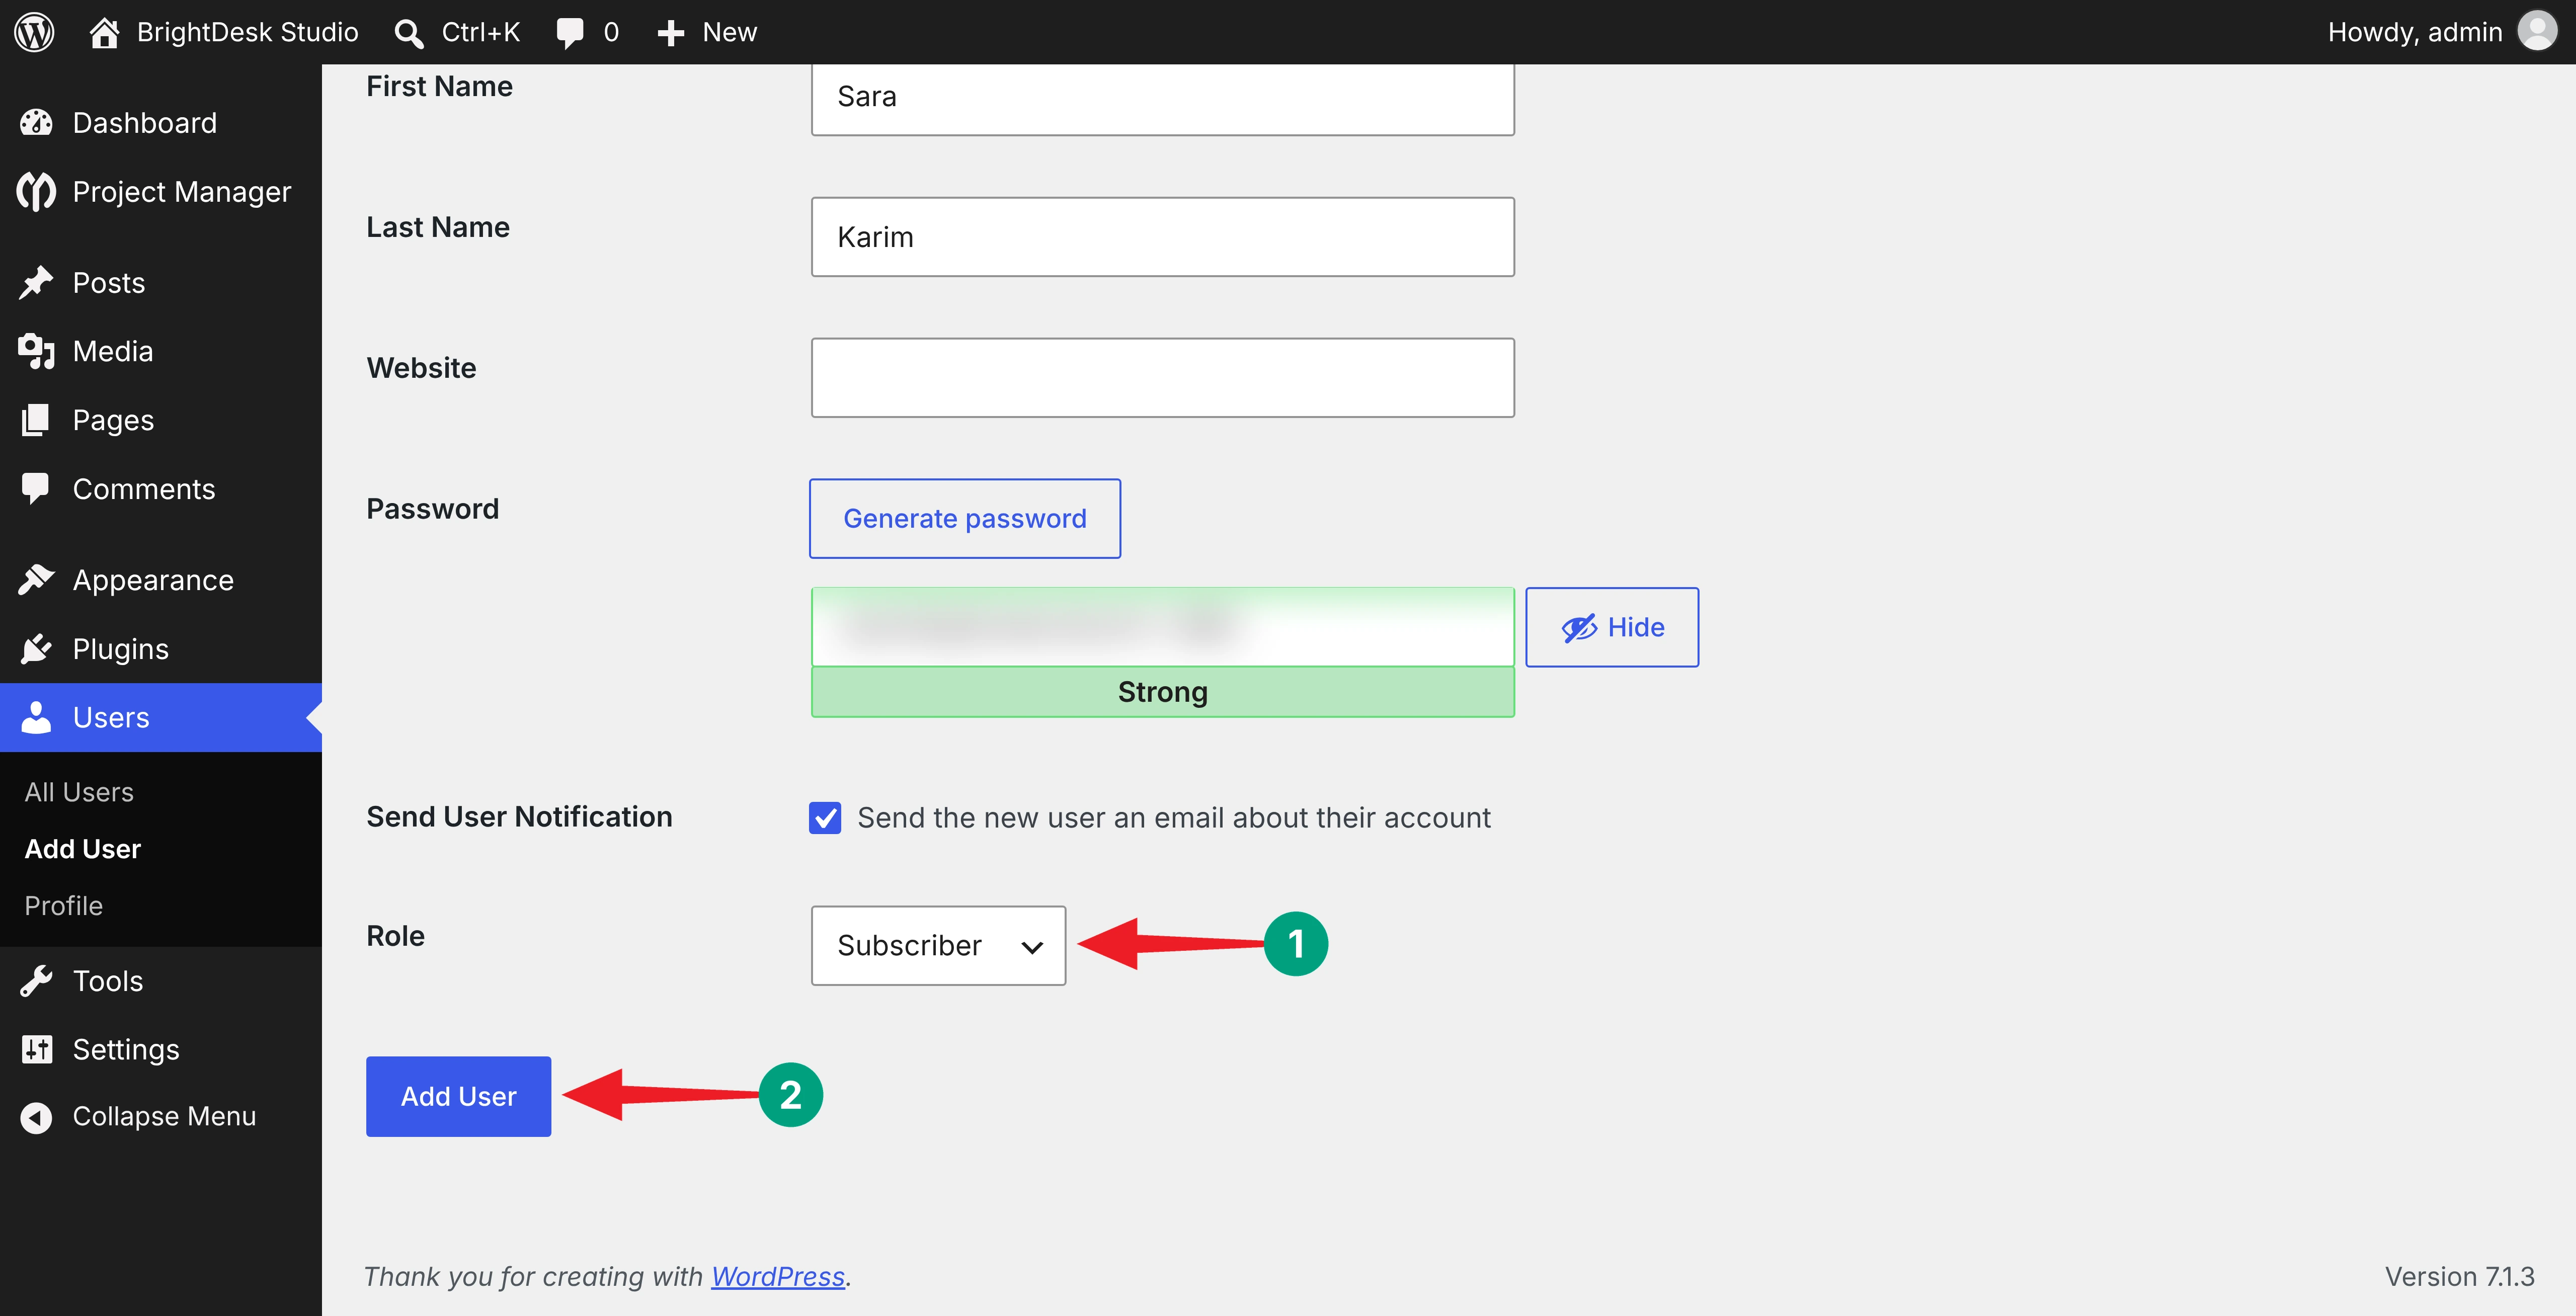The image size is (2576, 1316).
Task: Click the comment count 0 in admin bar
Action: (611, 32)
